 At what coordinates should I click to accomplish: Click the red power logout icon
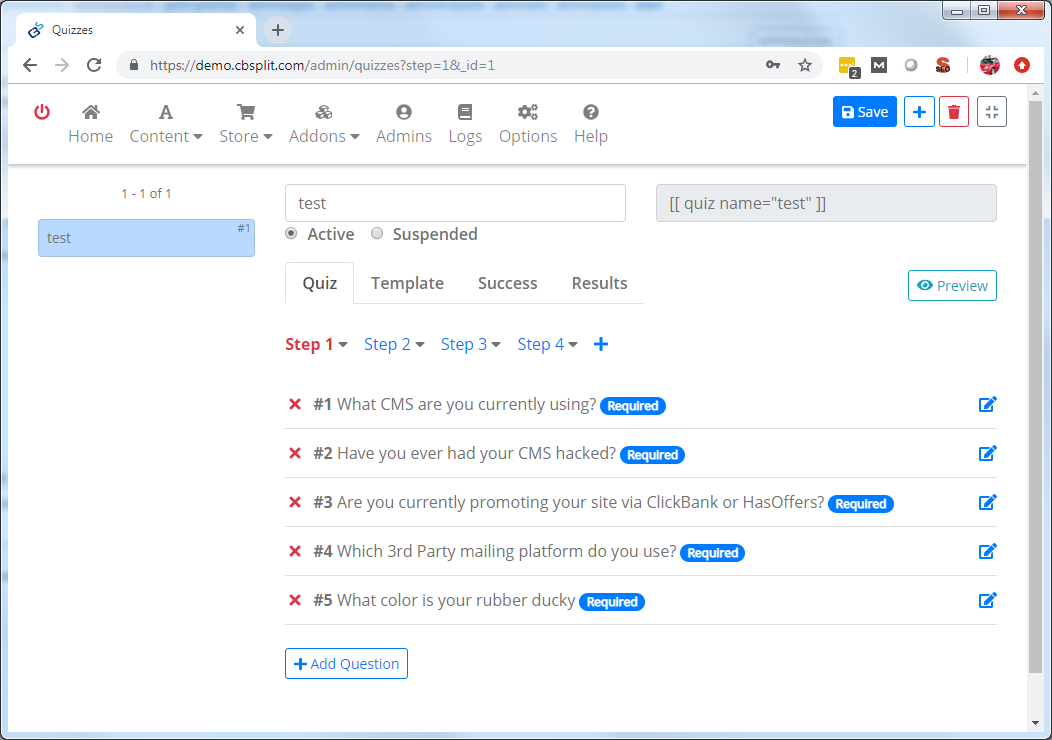click(x=42, y=112)
